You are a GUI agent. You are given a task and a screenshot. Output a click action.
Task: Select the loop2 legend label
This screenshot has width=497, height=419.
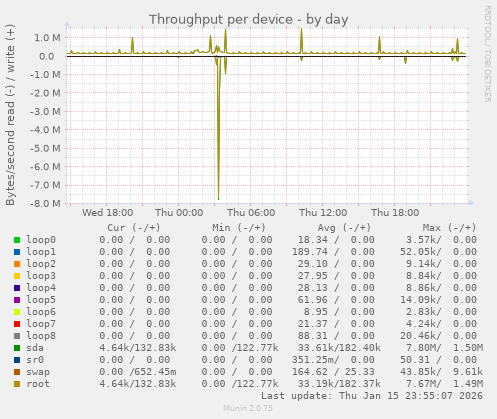(41, 264)
